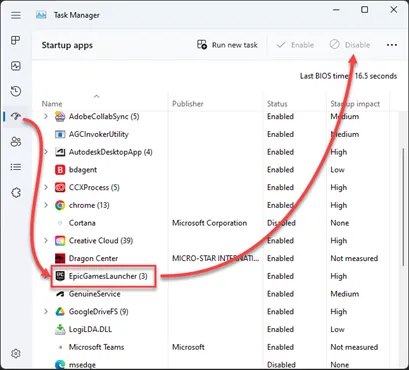Select the bdagent row name
The image size is (409, 370).
pos(83,170)
